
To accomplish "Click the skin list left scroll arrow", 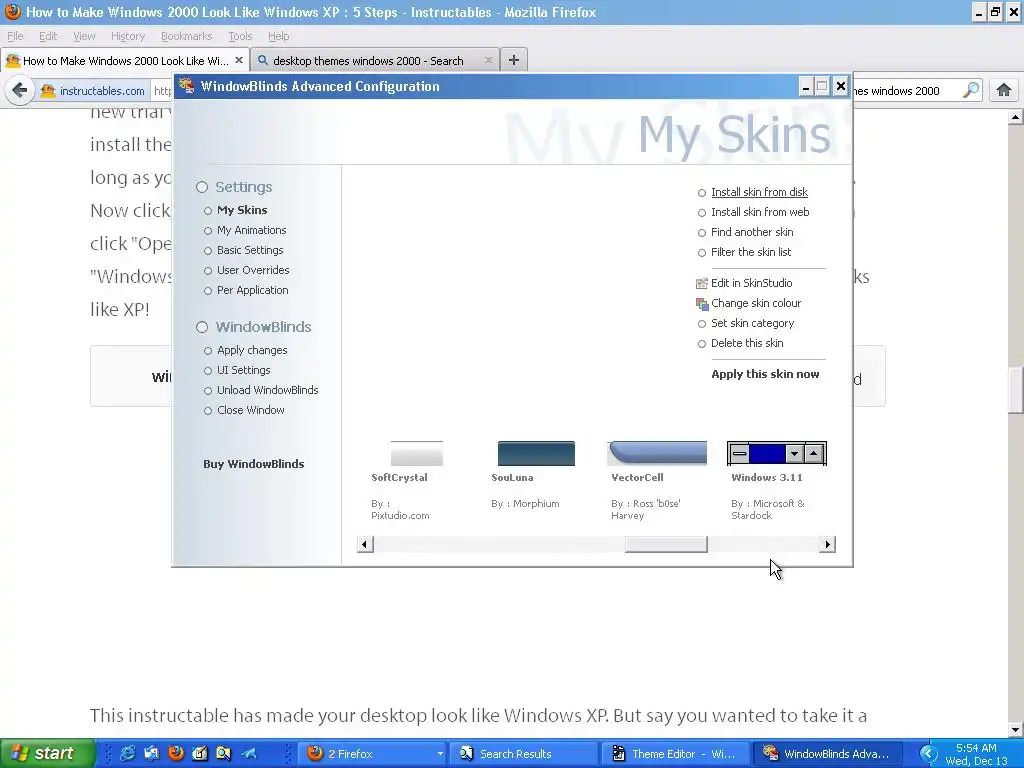I will point(365,544).
